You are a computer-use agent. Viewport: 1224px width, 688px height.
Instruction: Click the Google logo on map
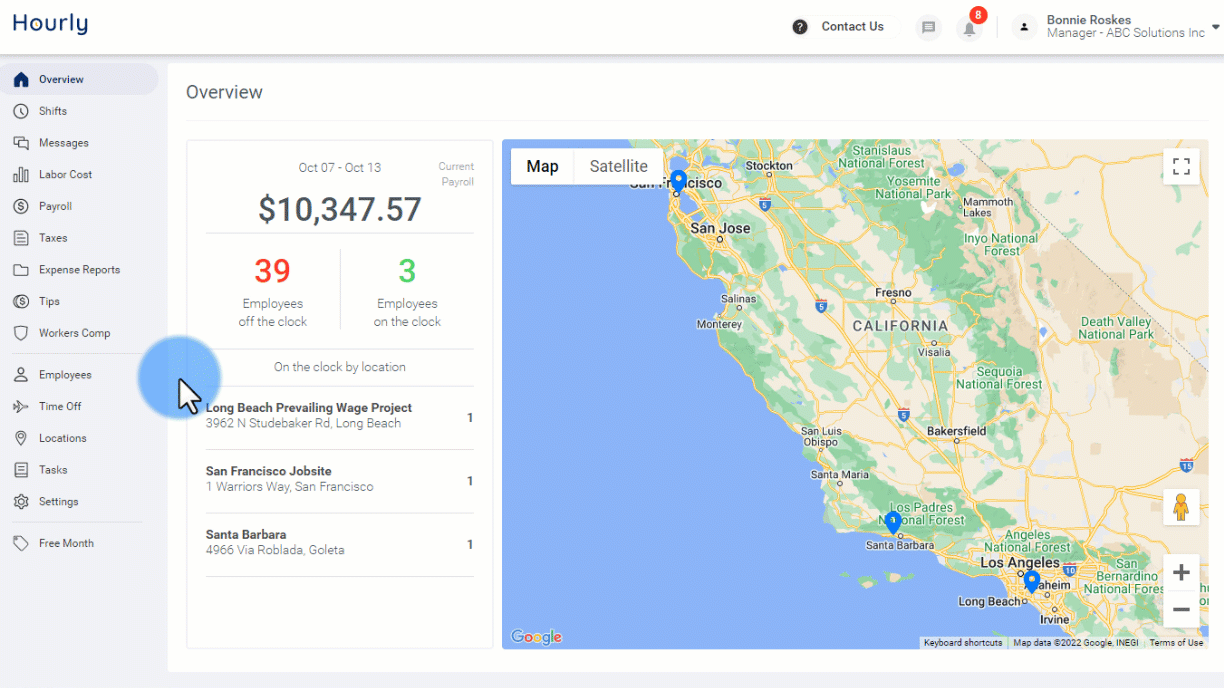tap(536, 637)
